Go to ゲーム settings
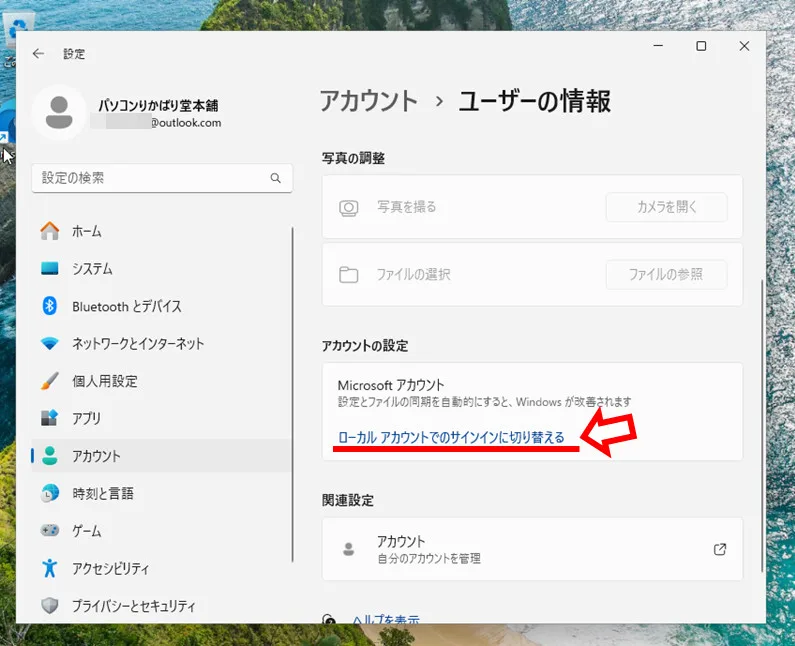This screenshot has width=795, height=646. pos(162,530)
